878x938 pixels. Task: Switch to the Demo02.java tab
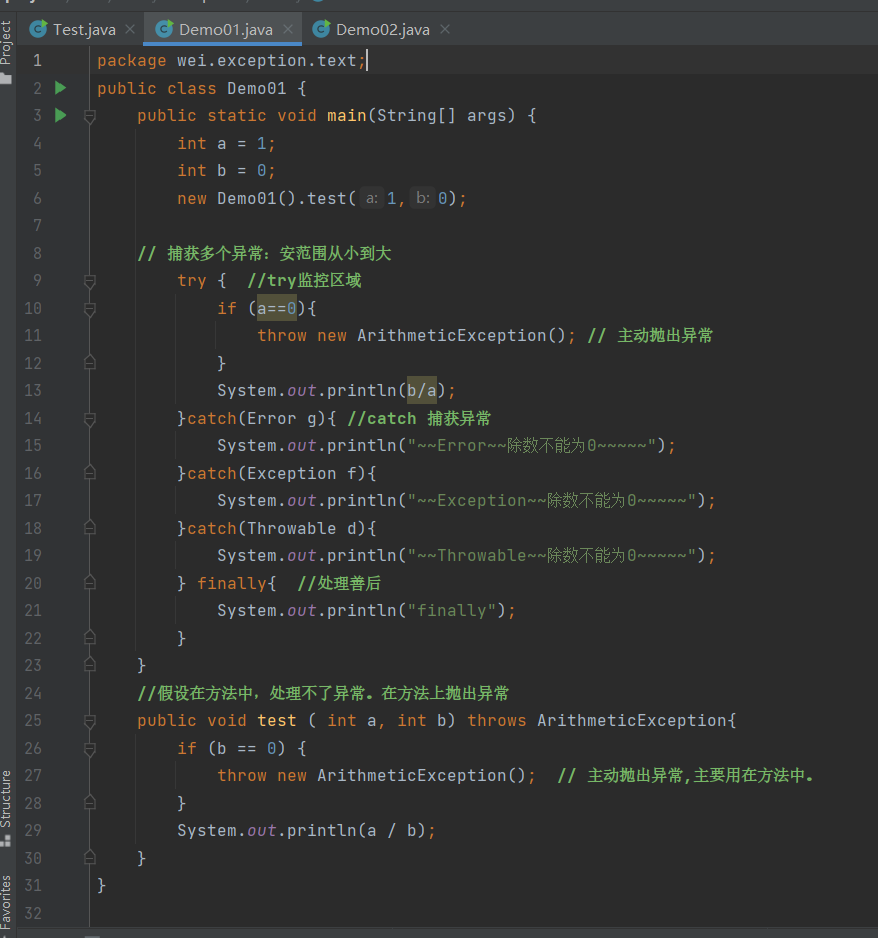click(383, 29)
